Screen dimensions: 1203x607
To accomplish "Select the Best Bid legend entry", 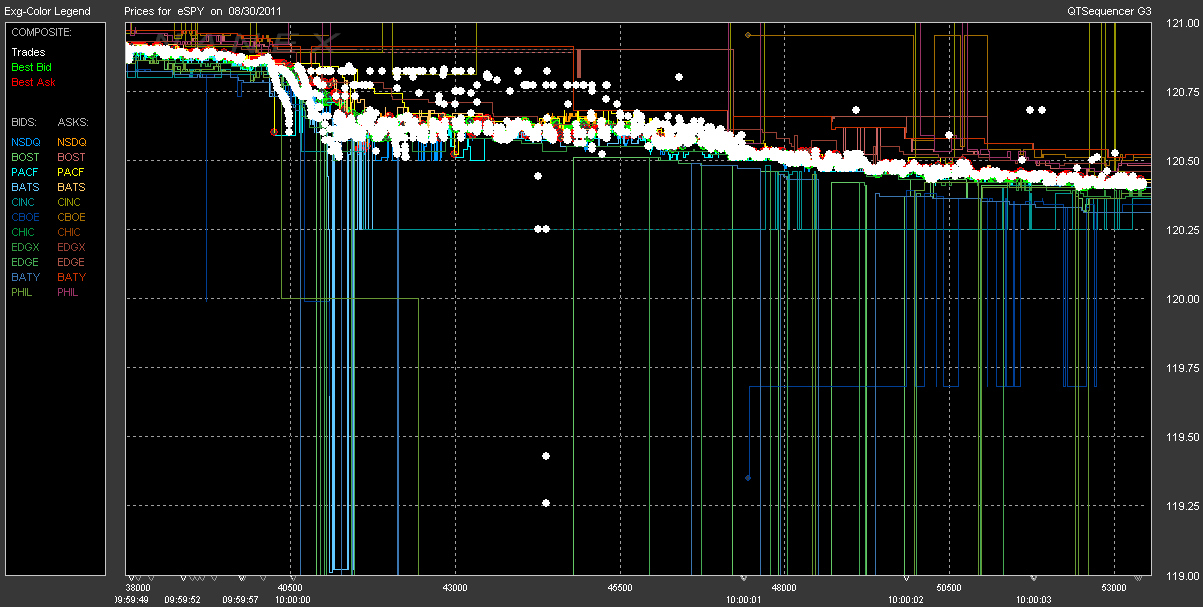I will (x=31, y=67).
